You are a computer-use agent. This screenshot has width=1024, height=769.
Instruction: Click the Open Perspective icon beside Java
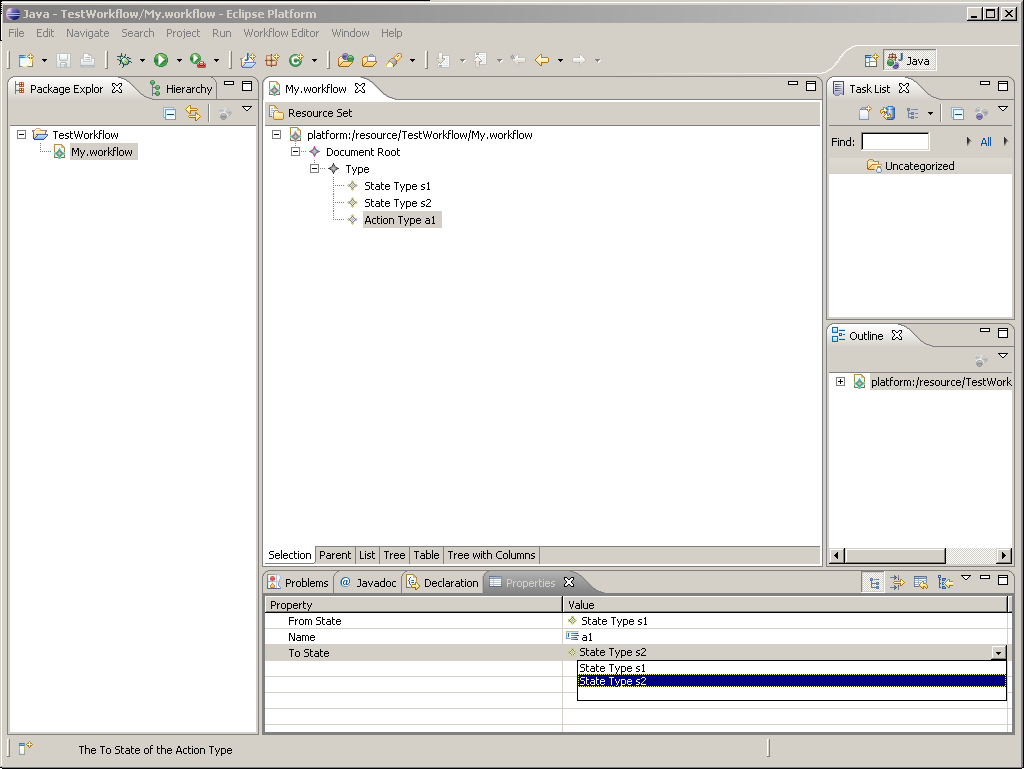871,60
